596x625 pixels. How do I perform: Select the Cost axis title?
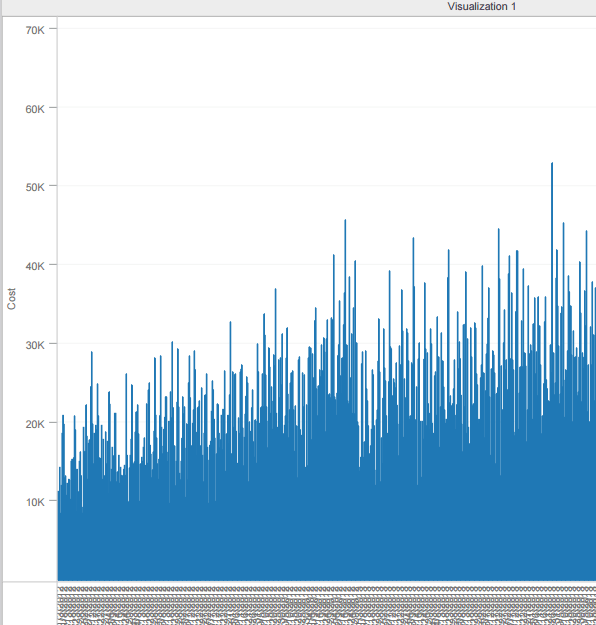(11, 299)
